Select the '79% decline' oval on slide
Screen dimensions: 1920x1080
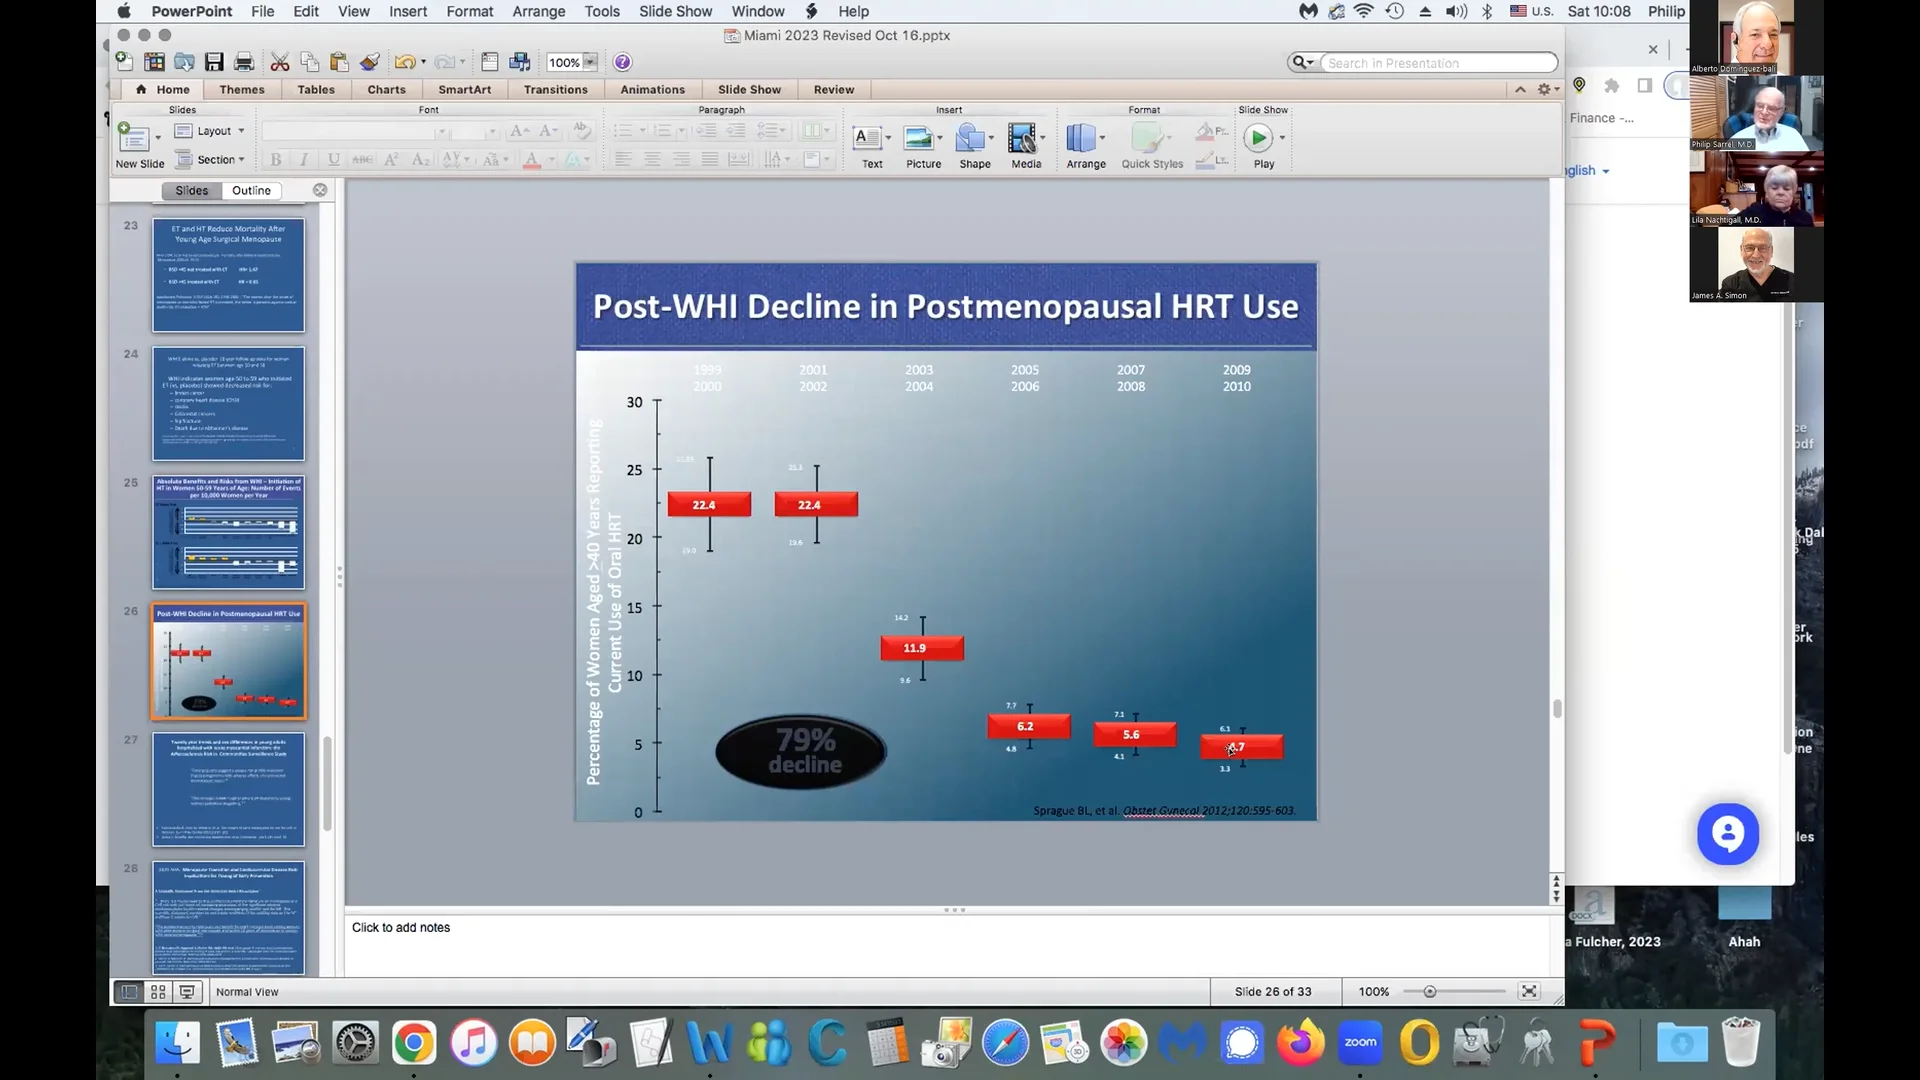(x=801, y=751)
